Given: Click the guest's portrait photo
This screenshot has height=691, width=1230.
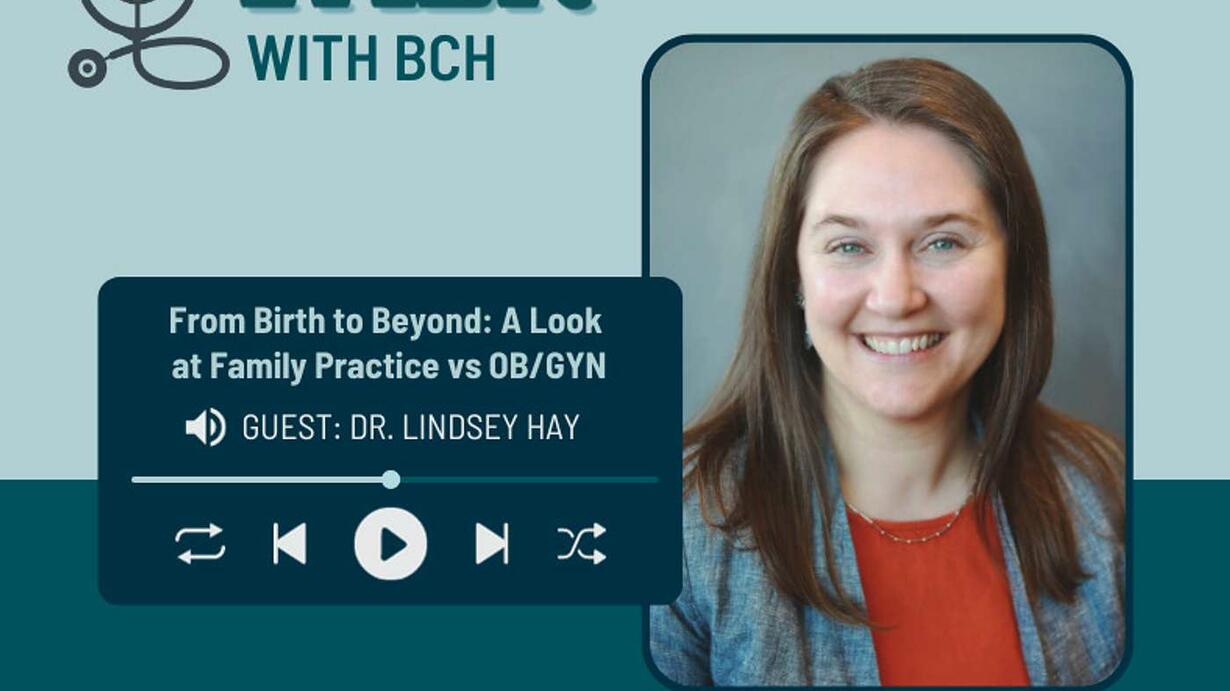Looking at the screenshot, I should [x=887, y=362].
